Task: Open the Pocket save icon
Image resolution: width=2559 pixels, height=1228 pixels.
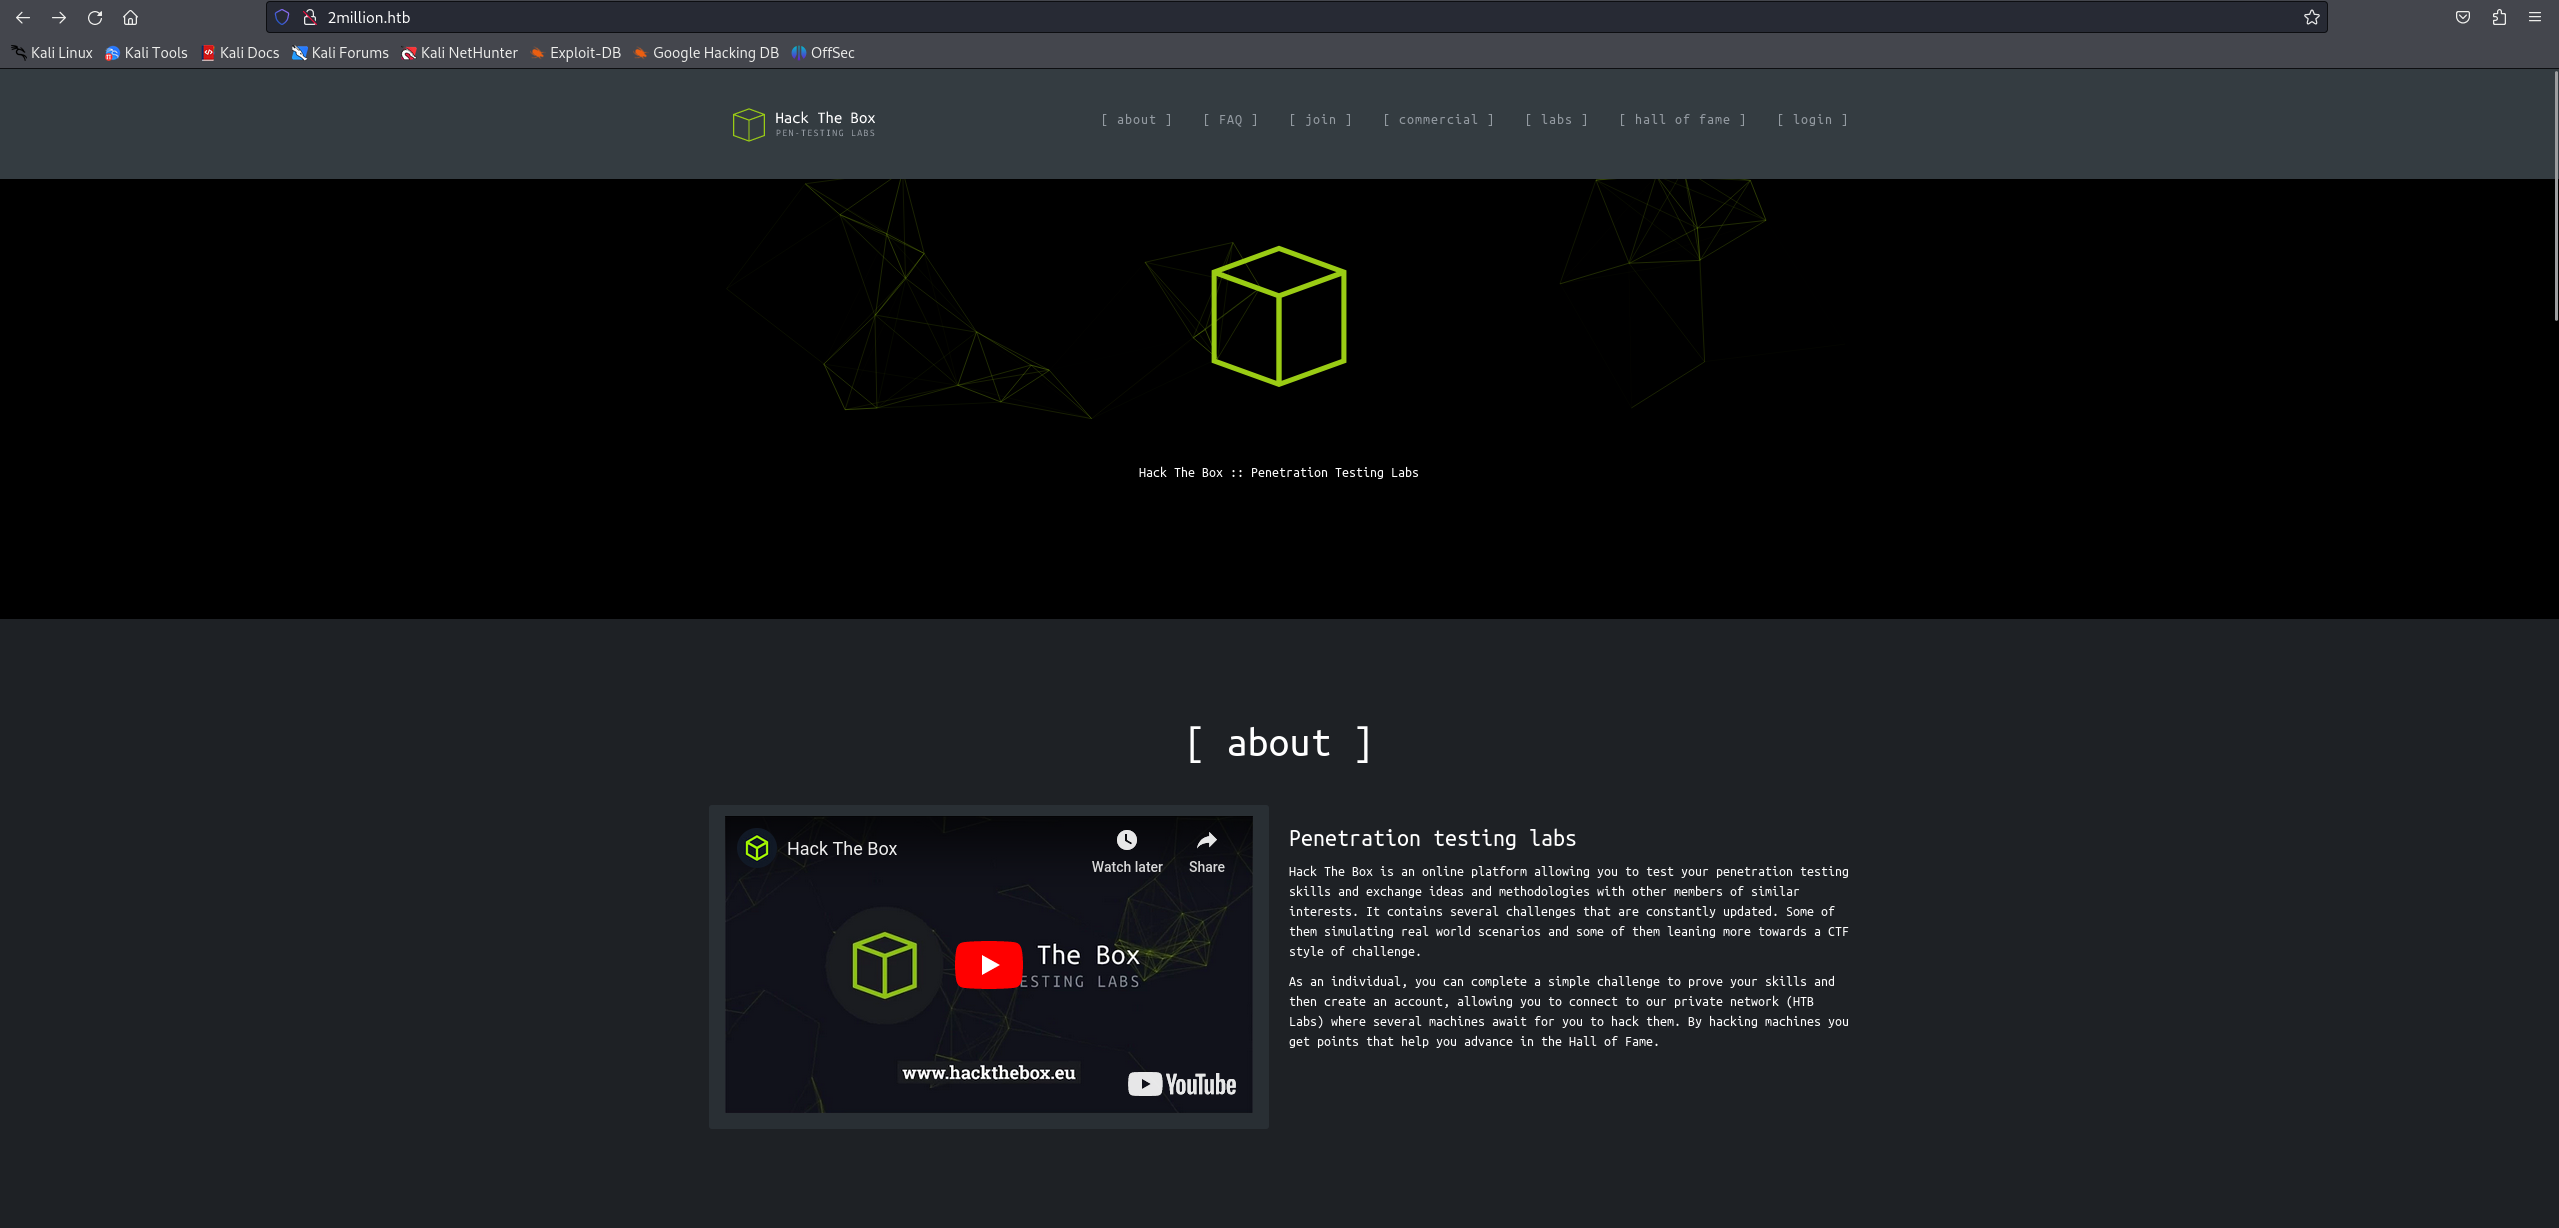Action: point(2462,17)
